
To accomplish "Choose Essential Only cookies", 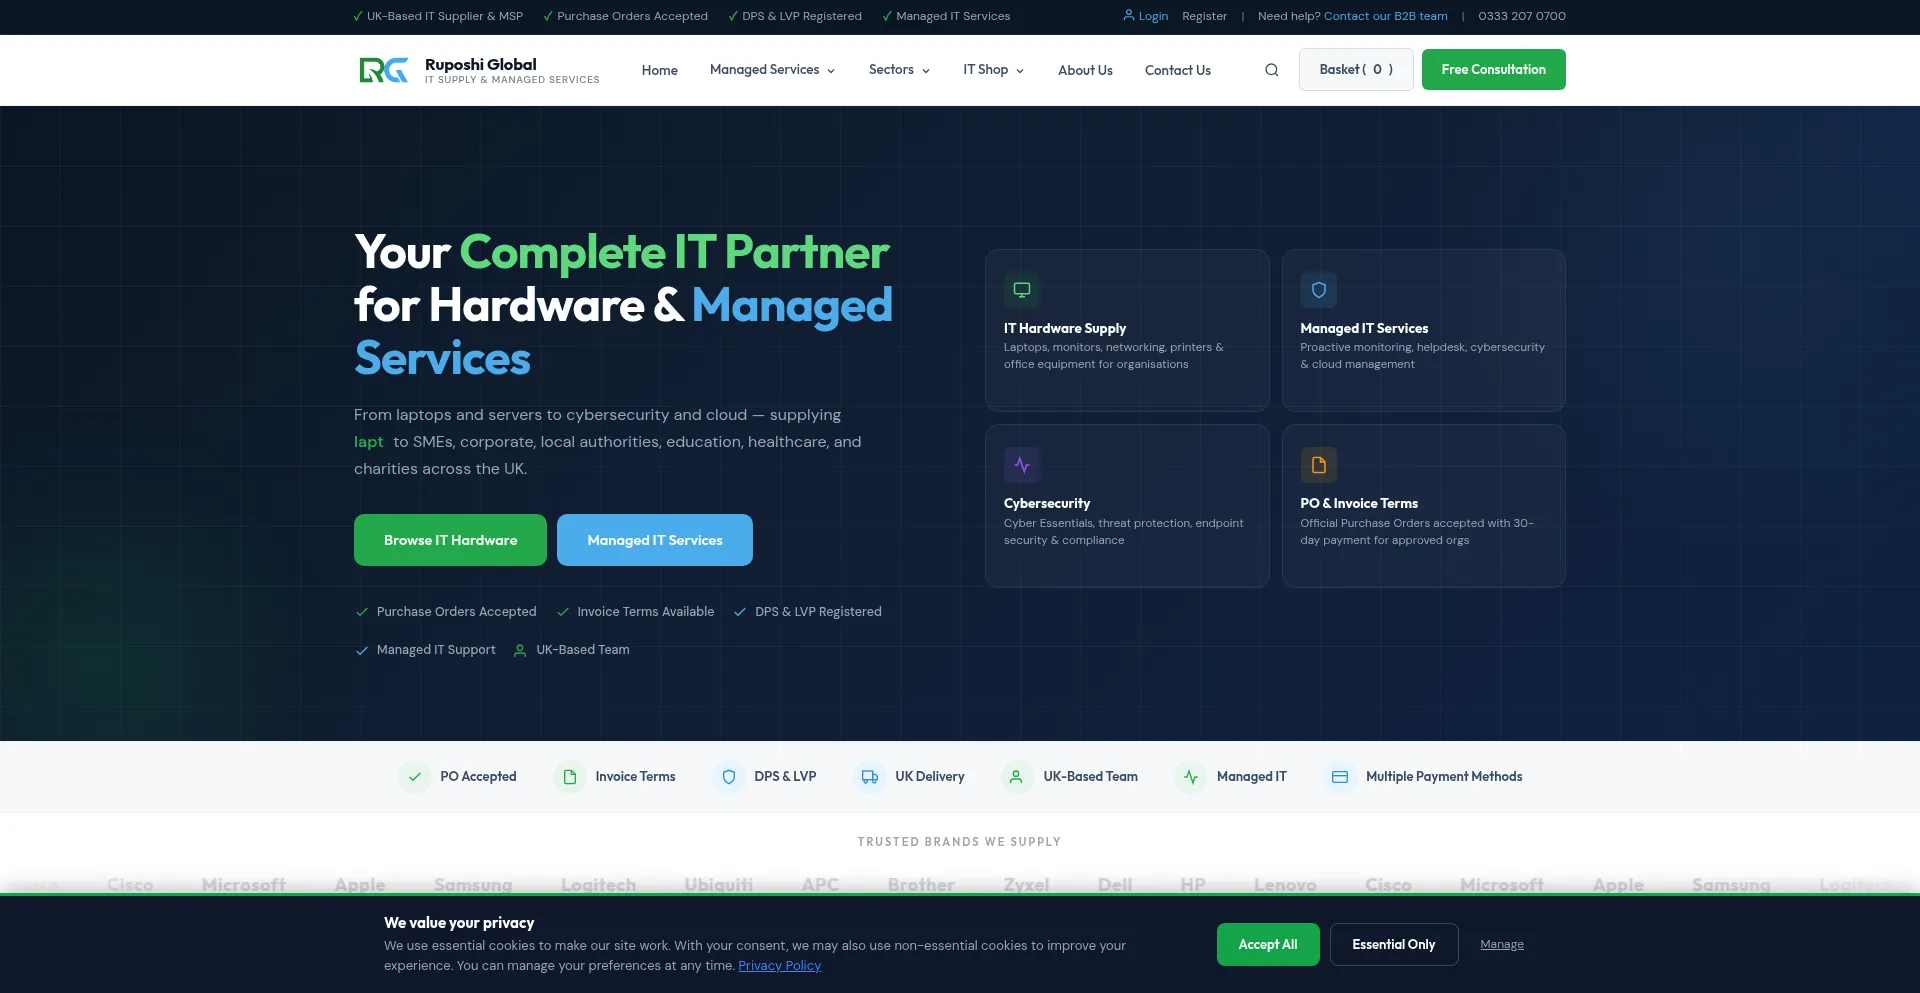I will click(1394, 945).
